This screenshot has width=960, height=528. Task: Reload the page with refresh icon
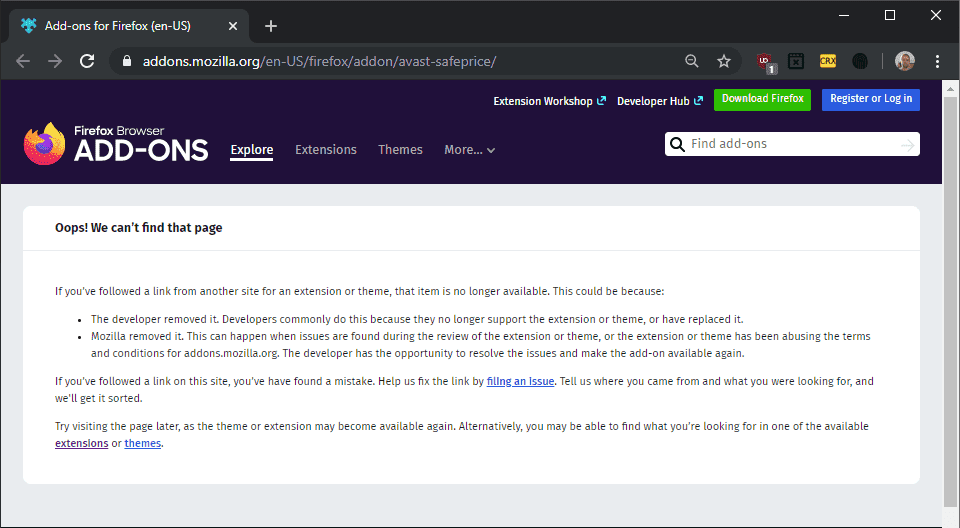87,61
